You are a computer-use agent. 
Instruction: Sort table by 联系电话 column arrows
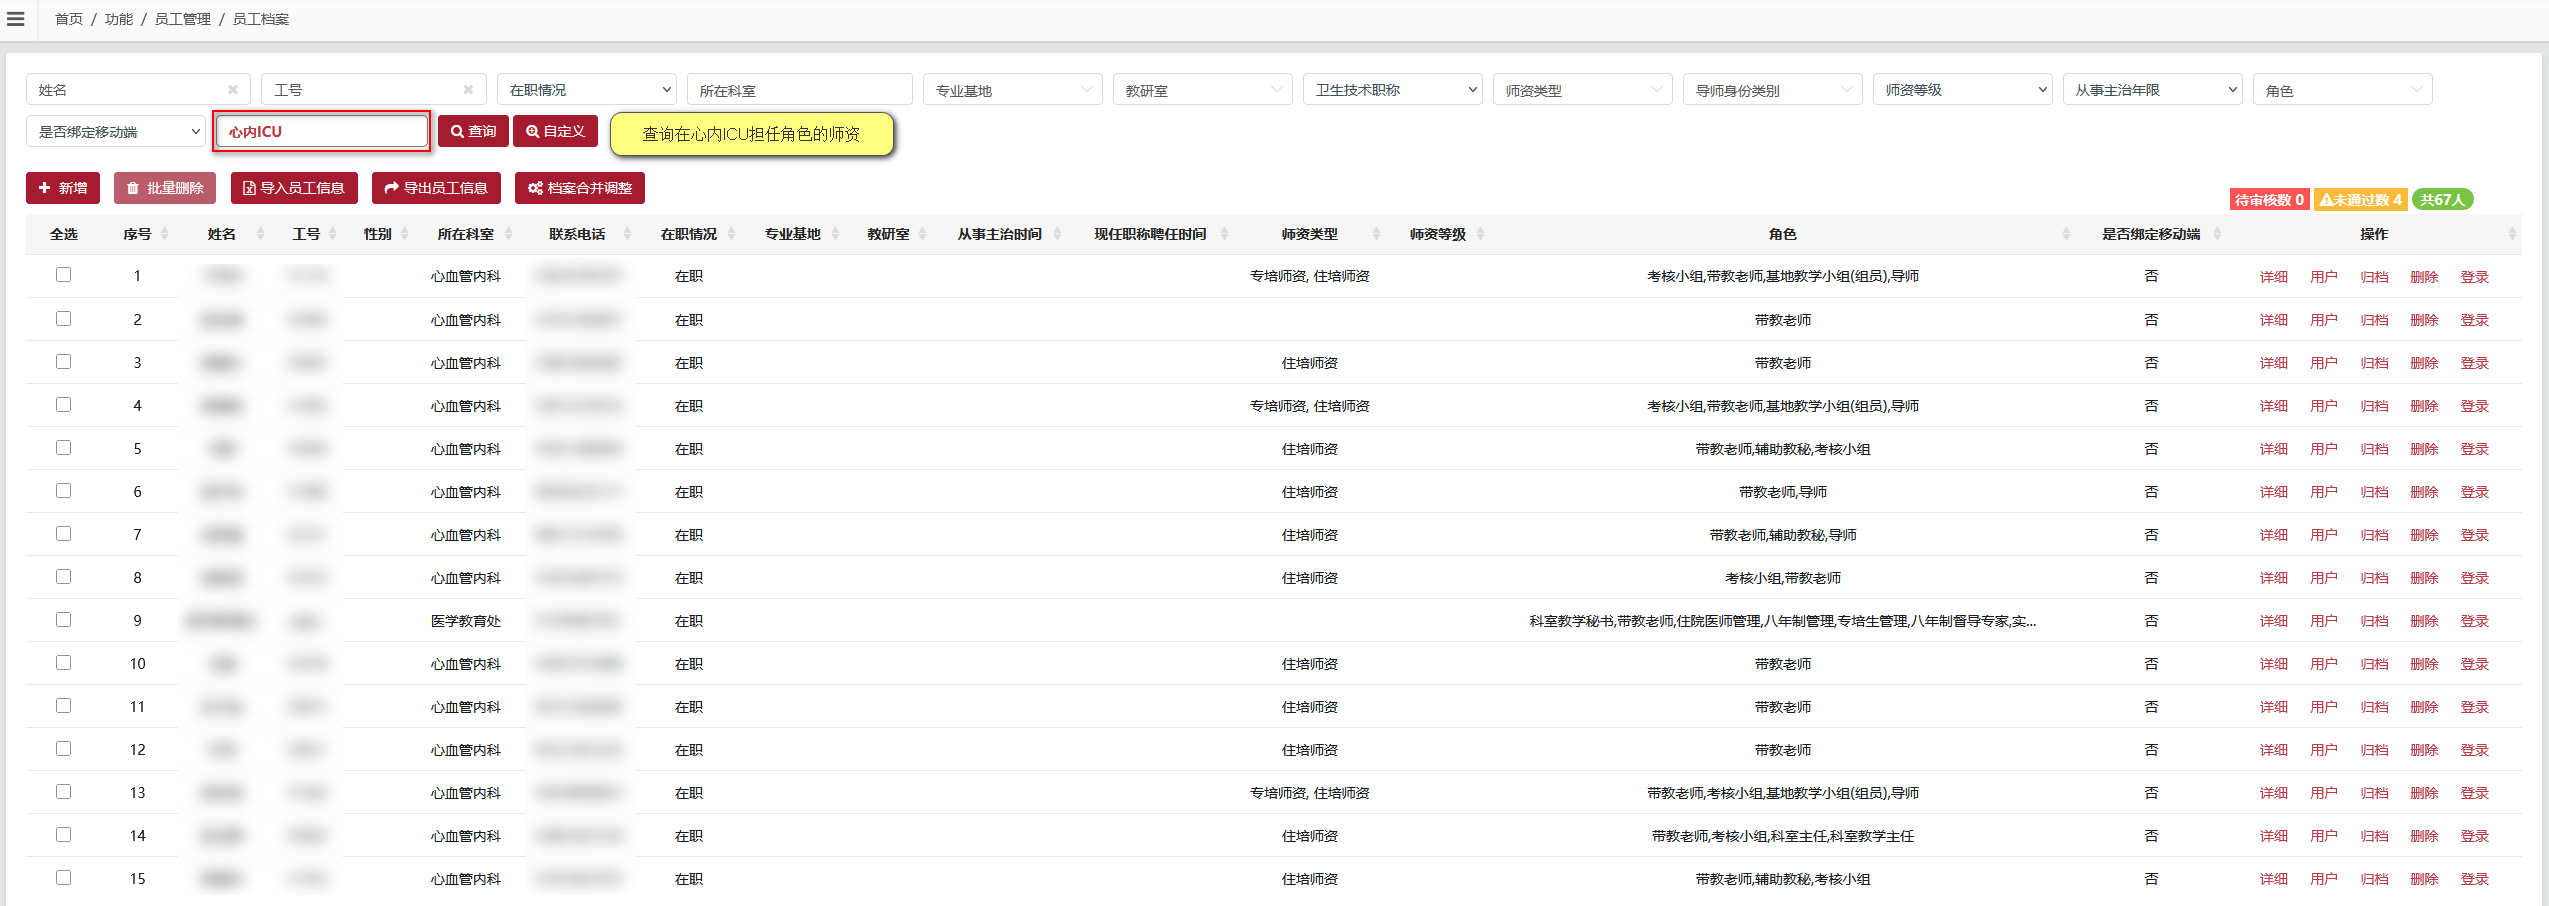point(627,234)
